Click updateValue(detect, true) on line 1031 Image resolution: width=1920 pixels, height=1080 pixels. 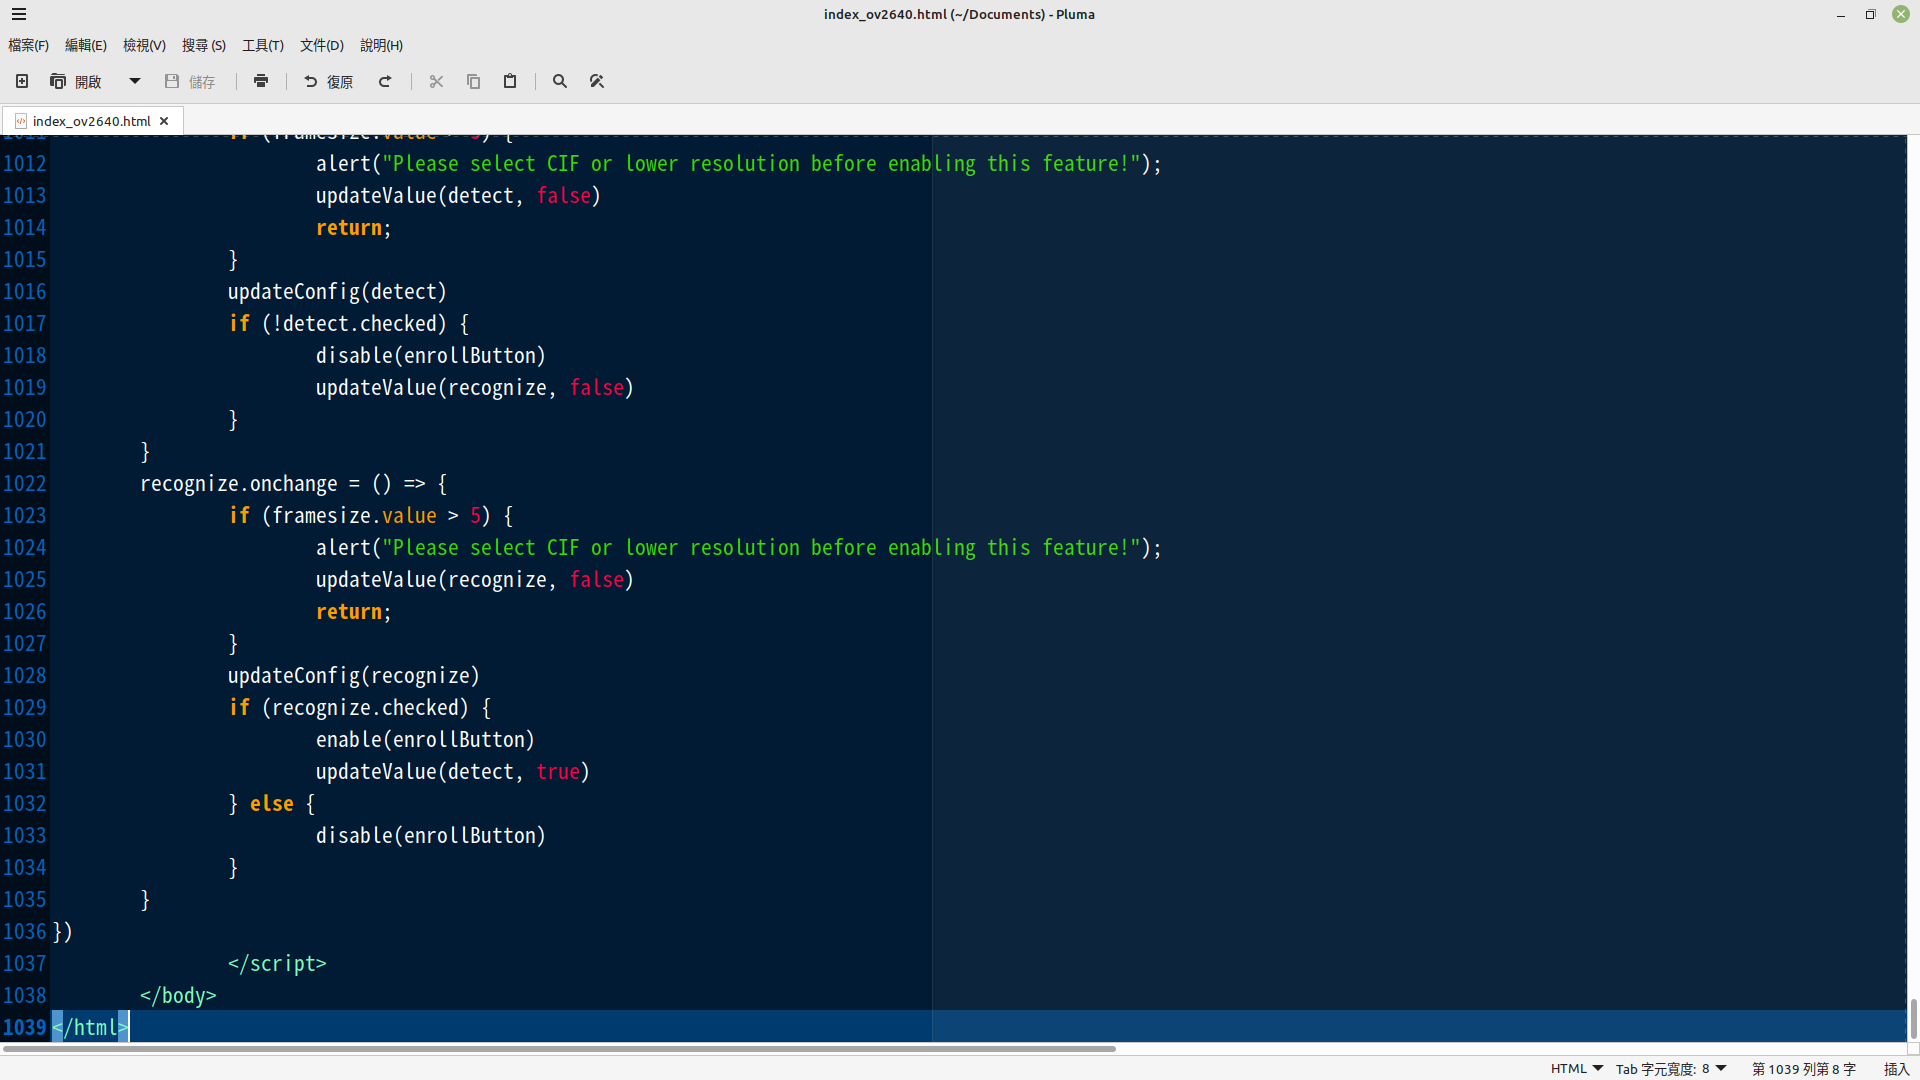click(453, 772)
